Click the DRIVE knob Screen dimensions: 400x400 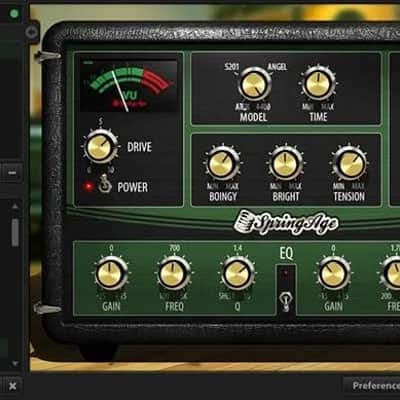[x=100, y=146]
